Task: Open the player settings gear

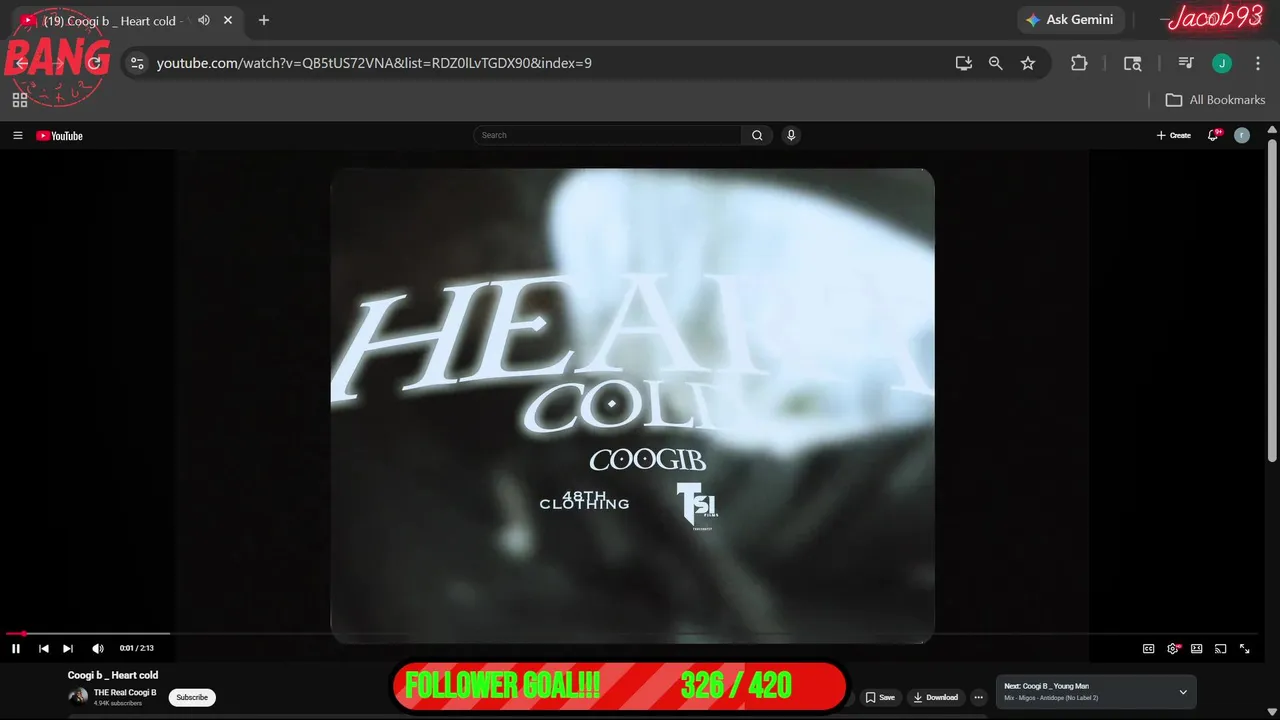Action: click(x=1173, y=649)
